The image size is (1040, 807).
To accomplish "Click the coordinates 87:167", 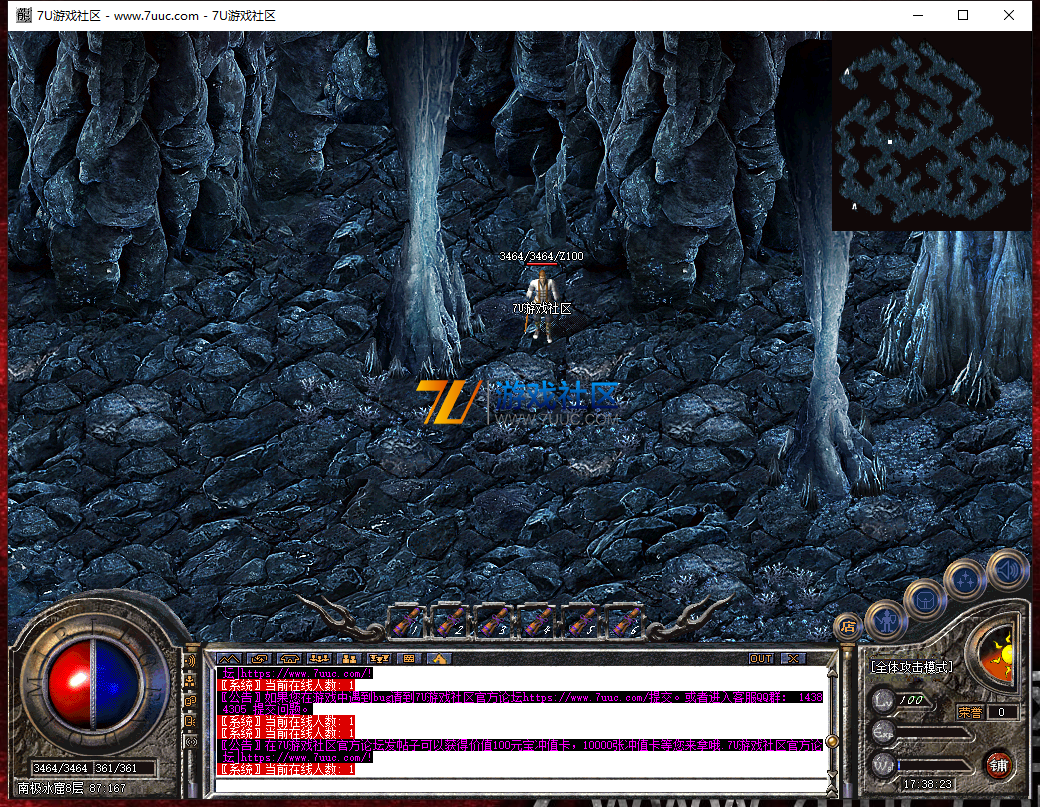I will tap(107, 788).
